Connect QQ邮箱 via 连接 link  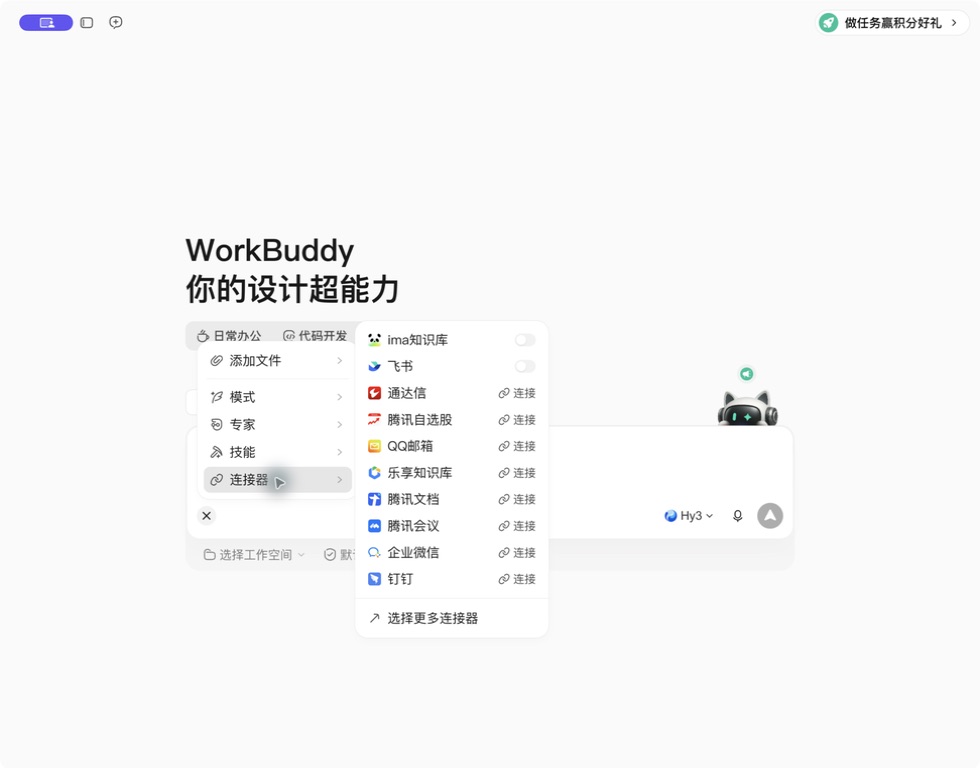[517, 446]
